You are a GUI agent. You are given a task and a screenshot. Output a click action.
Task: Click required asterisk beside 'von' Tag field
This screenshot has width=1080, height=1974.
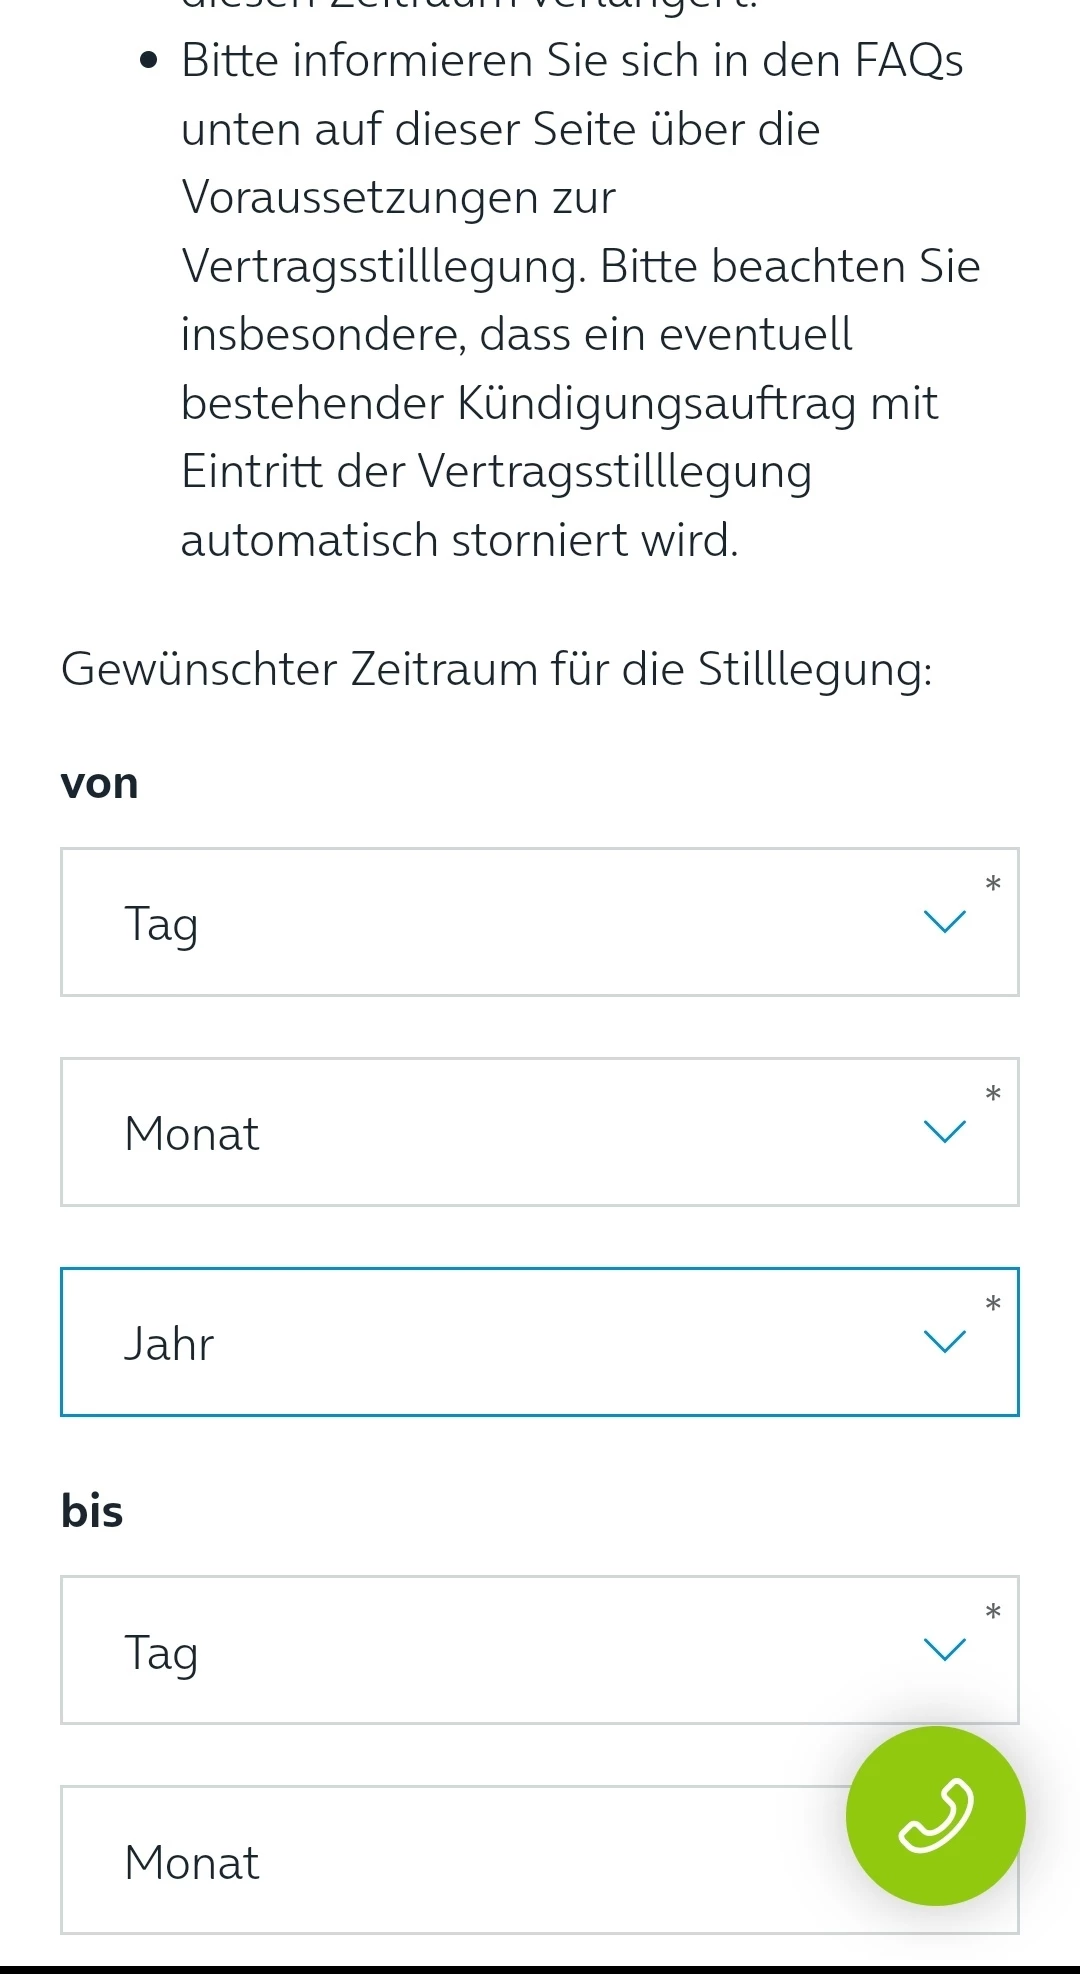coord(993,884)
